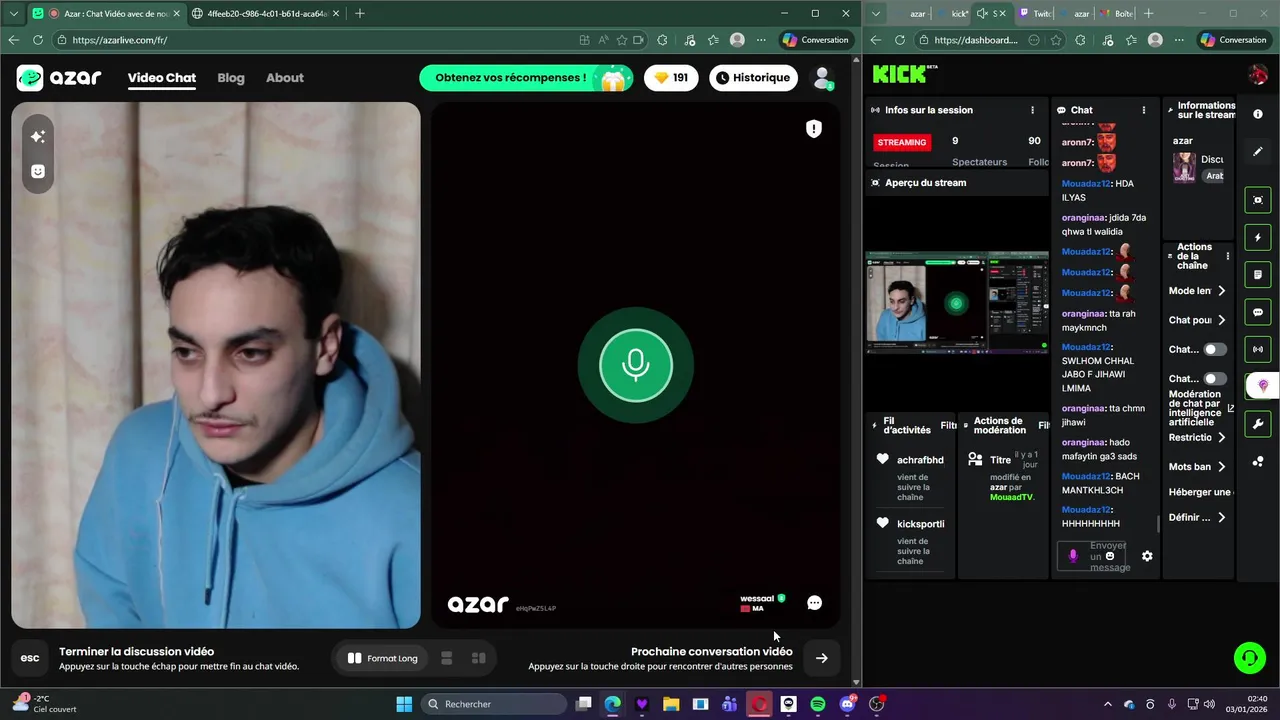The height and width of the screenshot is (720, 1280).
Task: Click the report shield icon on the partner video
Action: (x=814, y=128)
